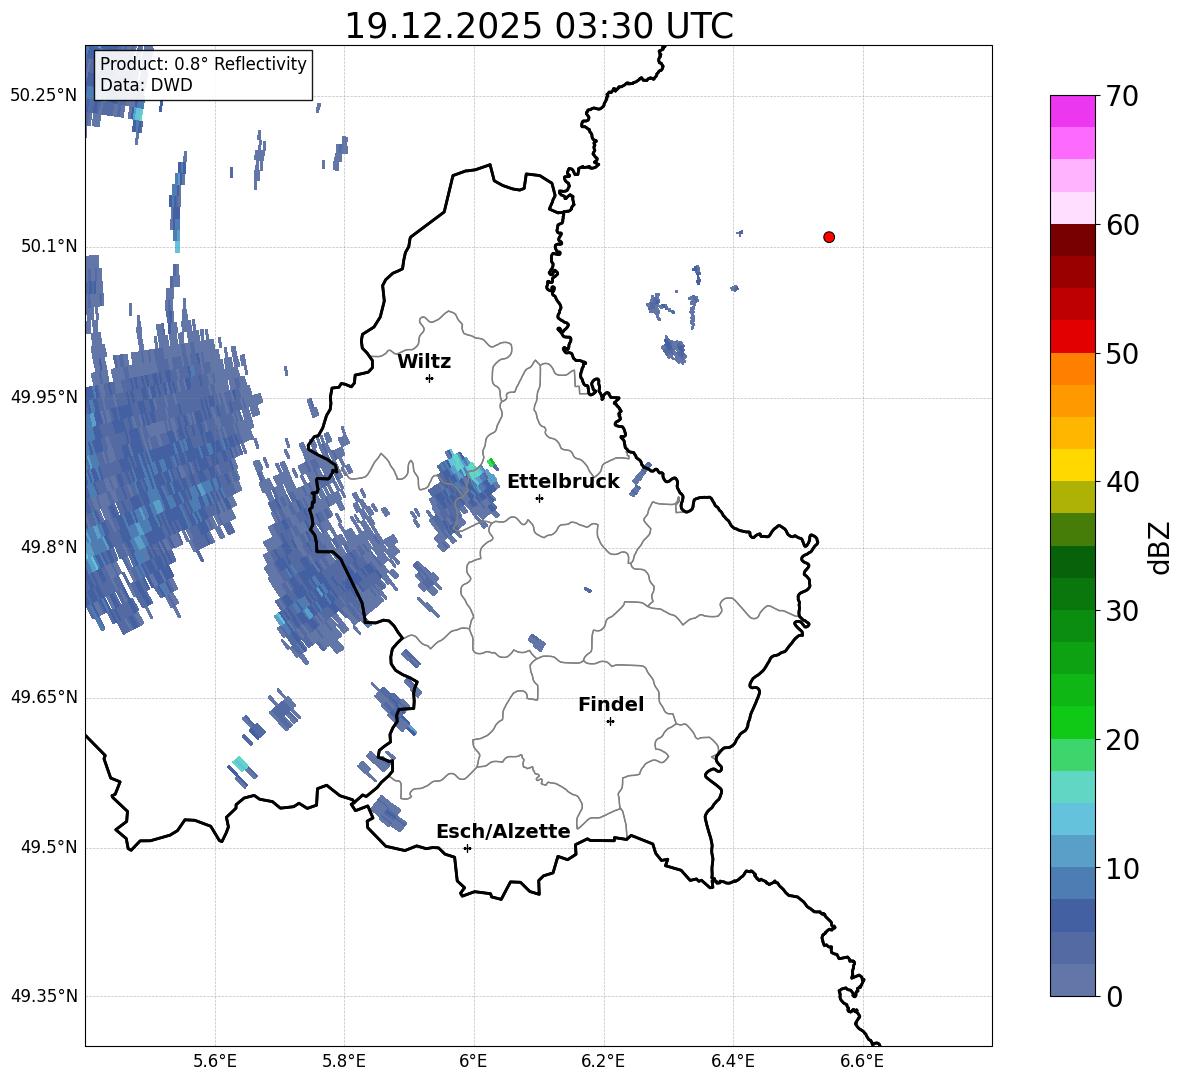Screen dimensions: 1184x1081
Task: Click the Wiltz station cross marker
Action: pyautogui.click(x=430, y=378)
